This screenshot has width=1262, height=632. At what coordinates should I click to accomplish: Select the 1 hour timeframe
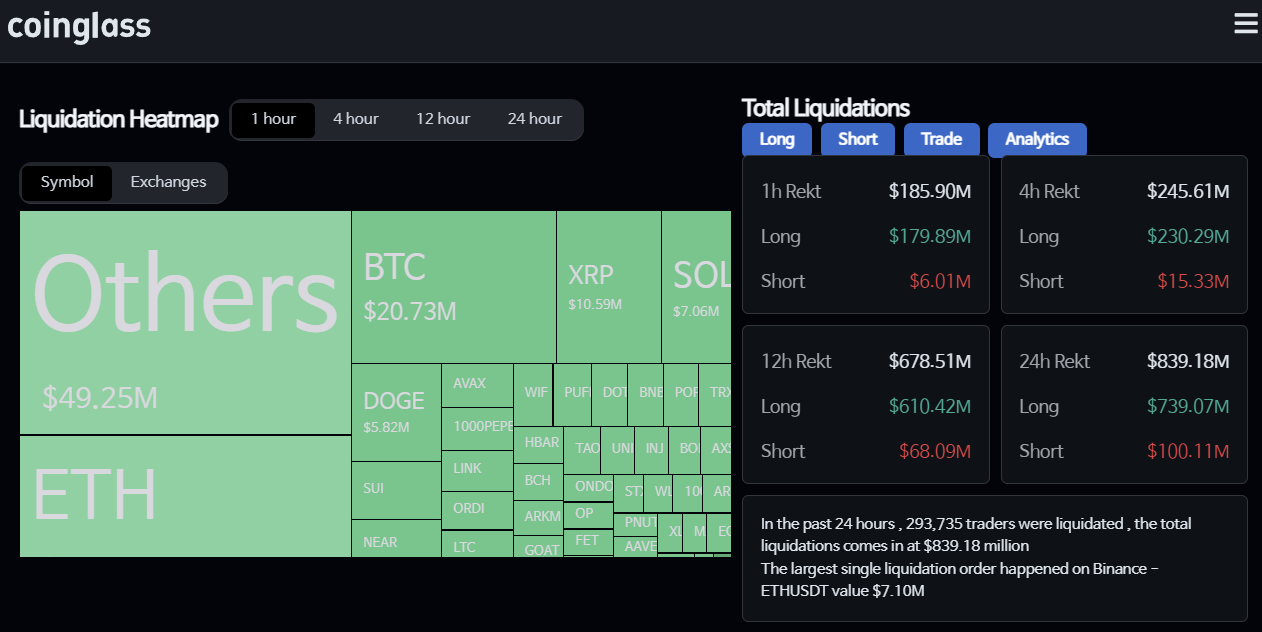pyautogui.click(x=273, y=119)
